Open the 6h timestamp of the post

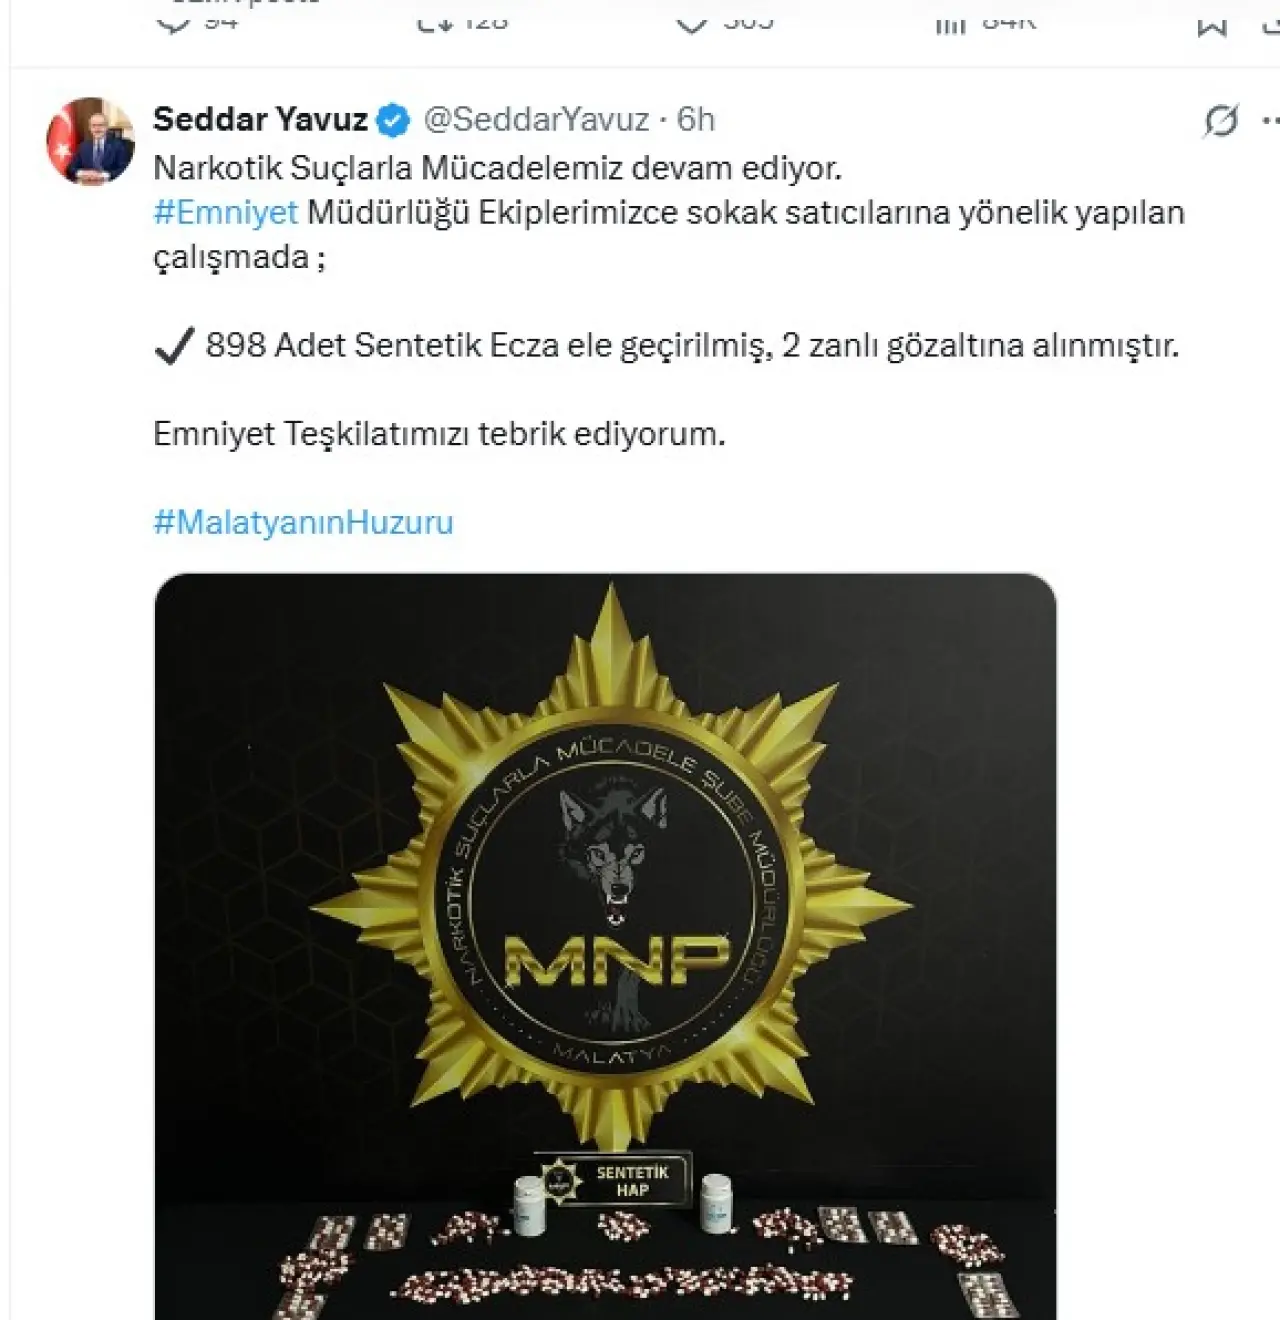pos(696,120)
